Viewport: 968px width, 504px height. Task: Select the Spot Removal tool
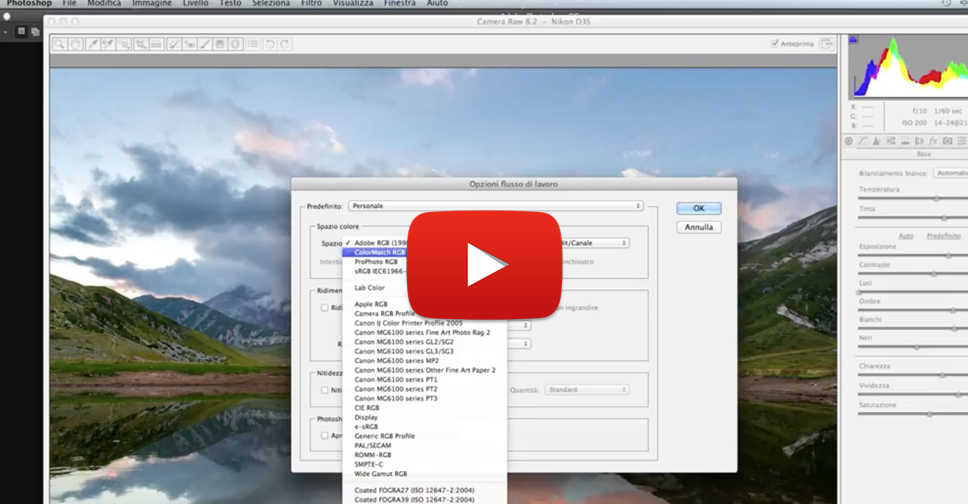tap(173, 44)
